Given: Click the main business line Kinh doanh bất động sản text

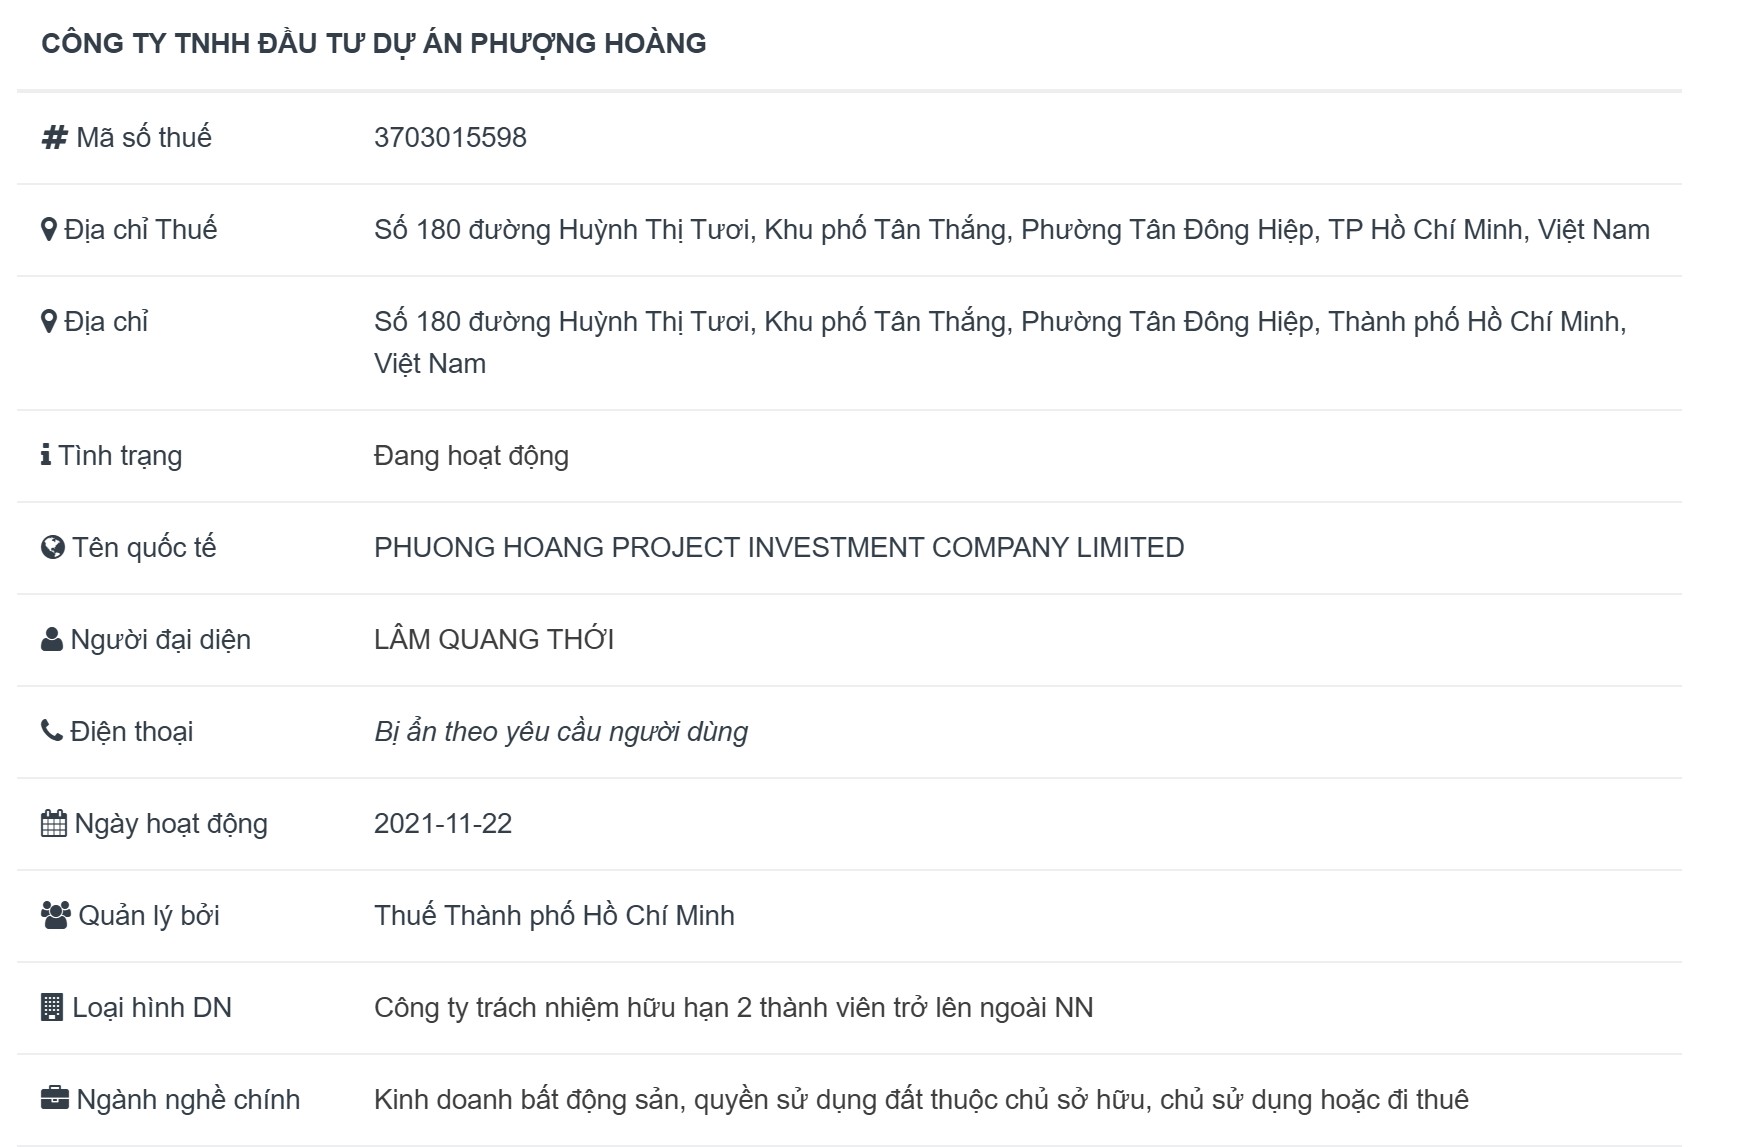Looking at the screenshot, I should coord(920,1100).
